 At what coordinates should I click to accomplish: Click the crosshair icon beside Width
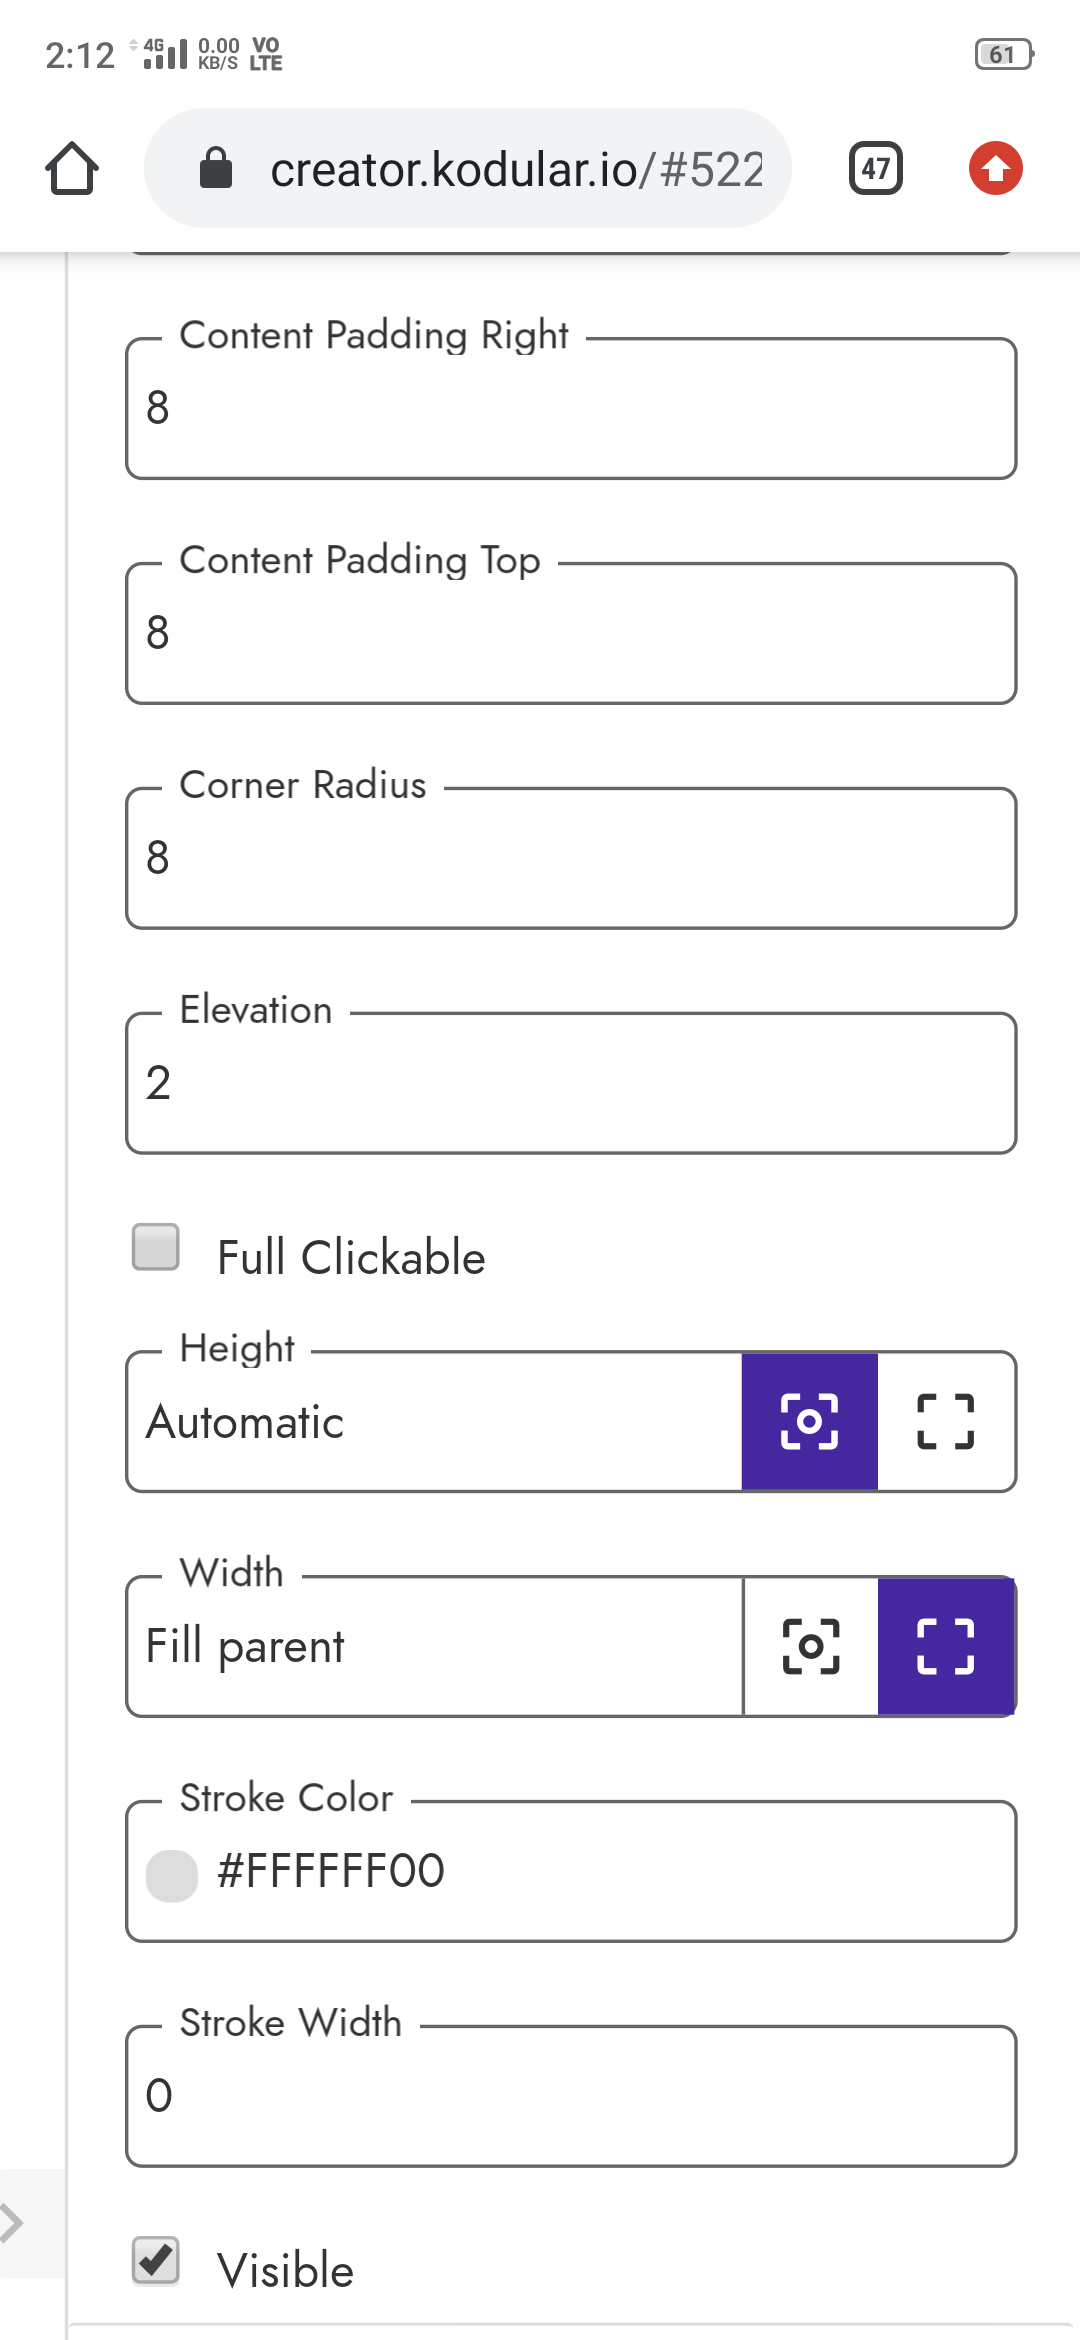point(810,1646)
